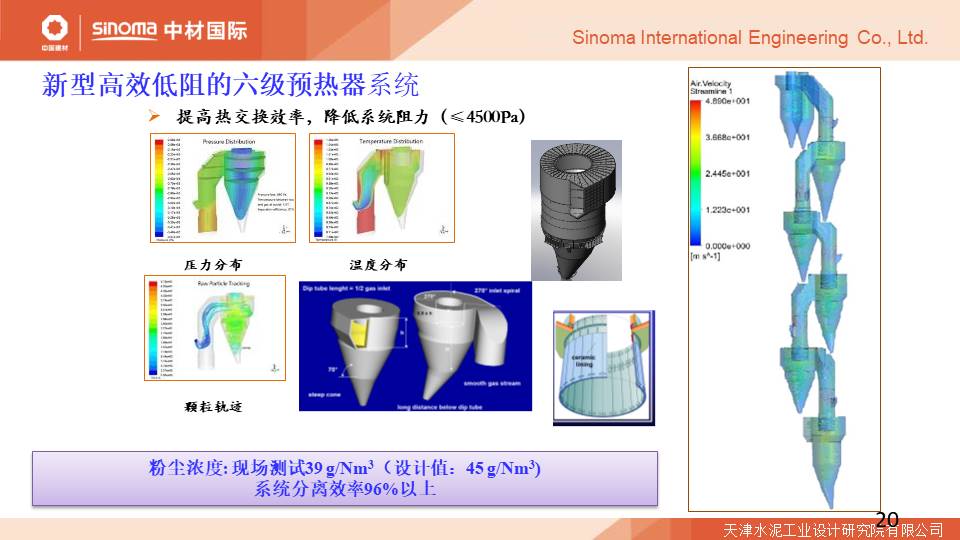Click the blue dip tube cyclone diagram

click(x=415, y=346)
